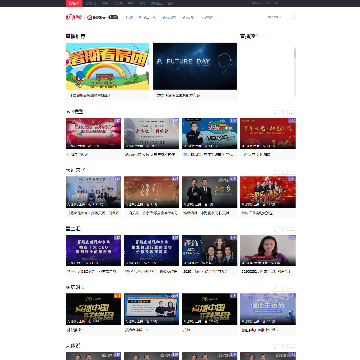Screen dimensions: 360x360
Task: Click the red site logo in header
Action: pyautogui.click(x=74, y=17)
